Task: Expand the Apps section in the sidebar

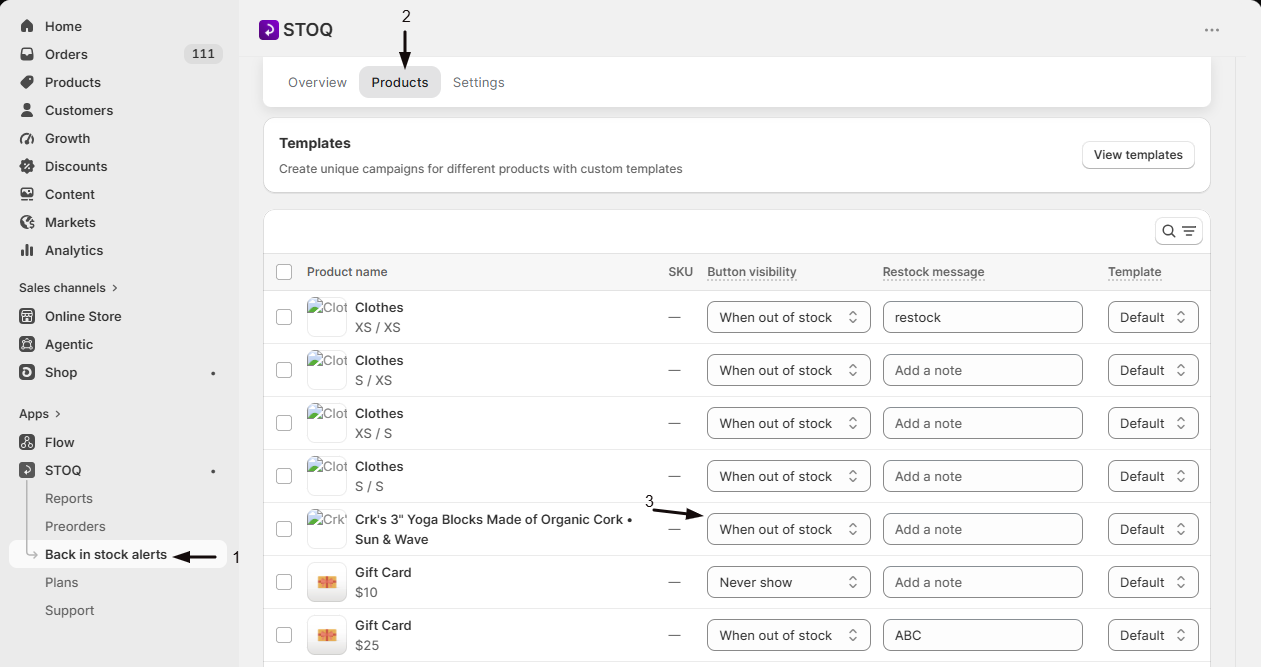Action: [x=40, y=414]
